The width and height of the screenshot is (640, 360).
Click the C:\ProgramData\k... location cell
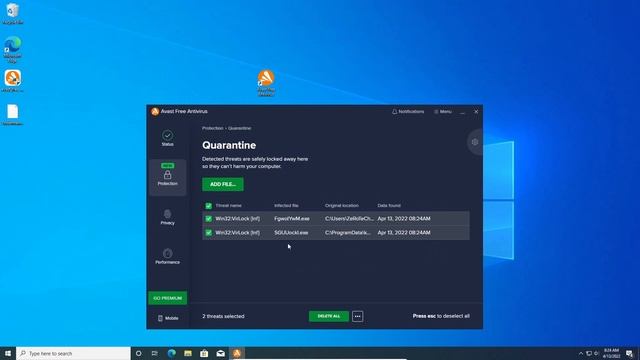point(348,233)
